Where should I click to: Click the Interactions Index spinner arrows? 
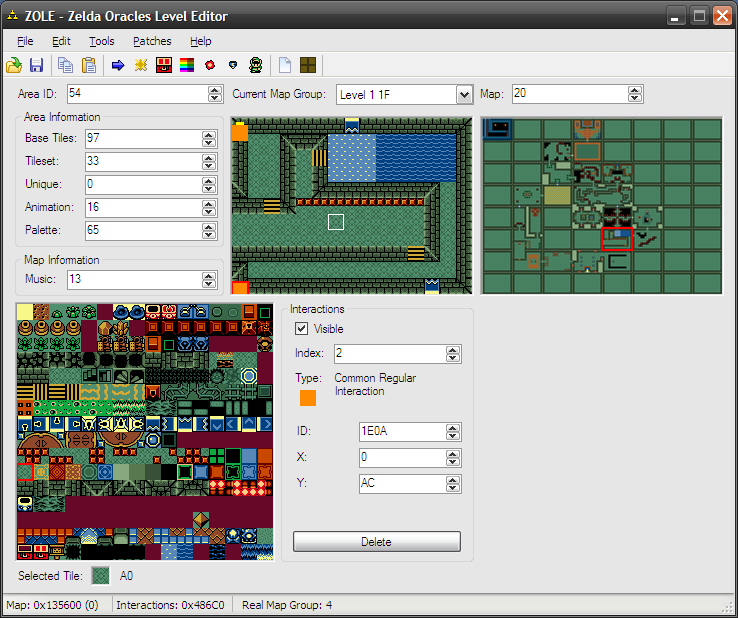click(454, 354)
